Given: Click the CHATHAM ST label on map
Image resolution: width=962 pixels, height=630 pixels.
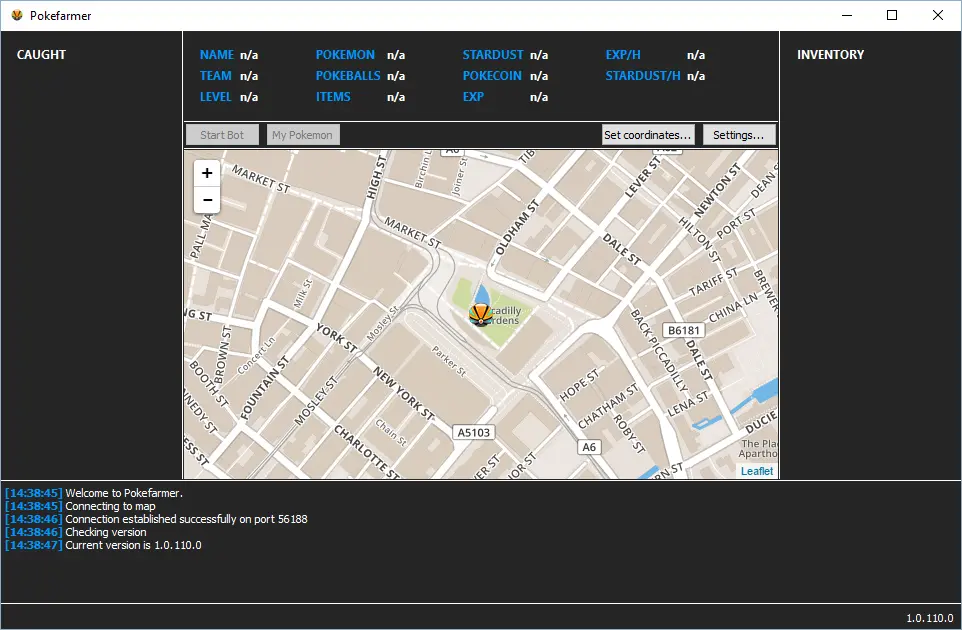Looking at the screenshot, I should pyautogui.click(x=608, y=406).
